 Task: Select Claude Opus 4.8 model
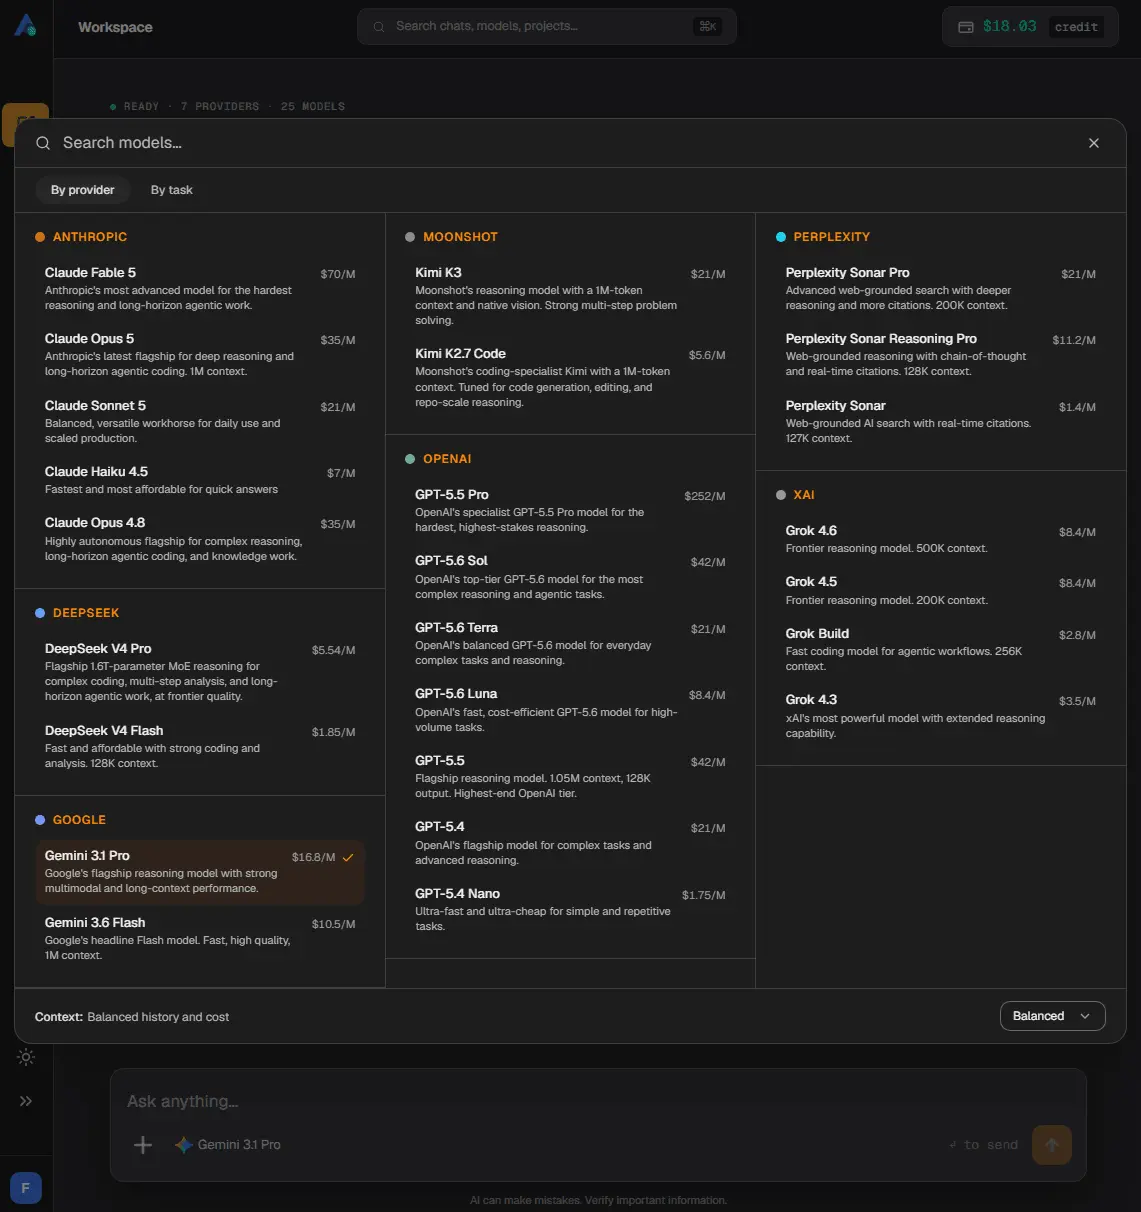pos(200,539)
